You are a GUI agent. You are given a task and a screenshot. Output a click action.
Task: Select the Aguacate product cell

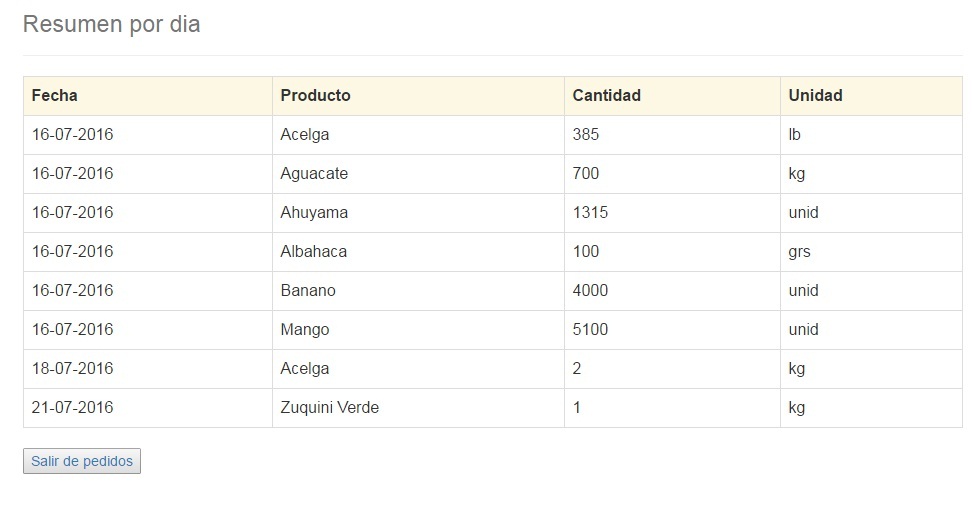(418, 174)
